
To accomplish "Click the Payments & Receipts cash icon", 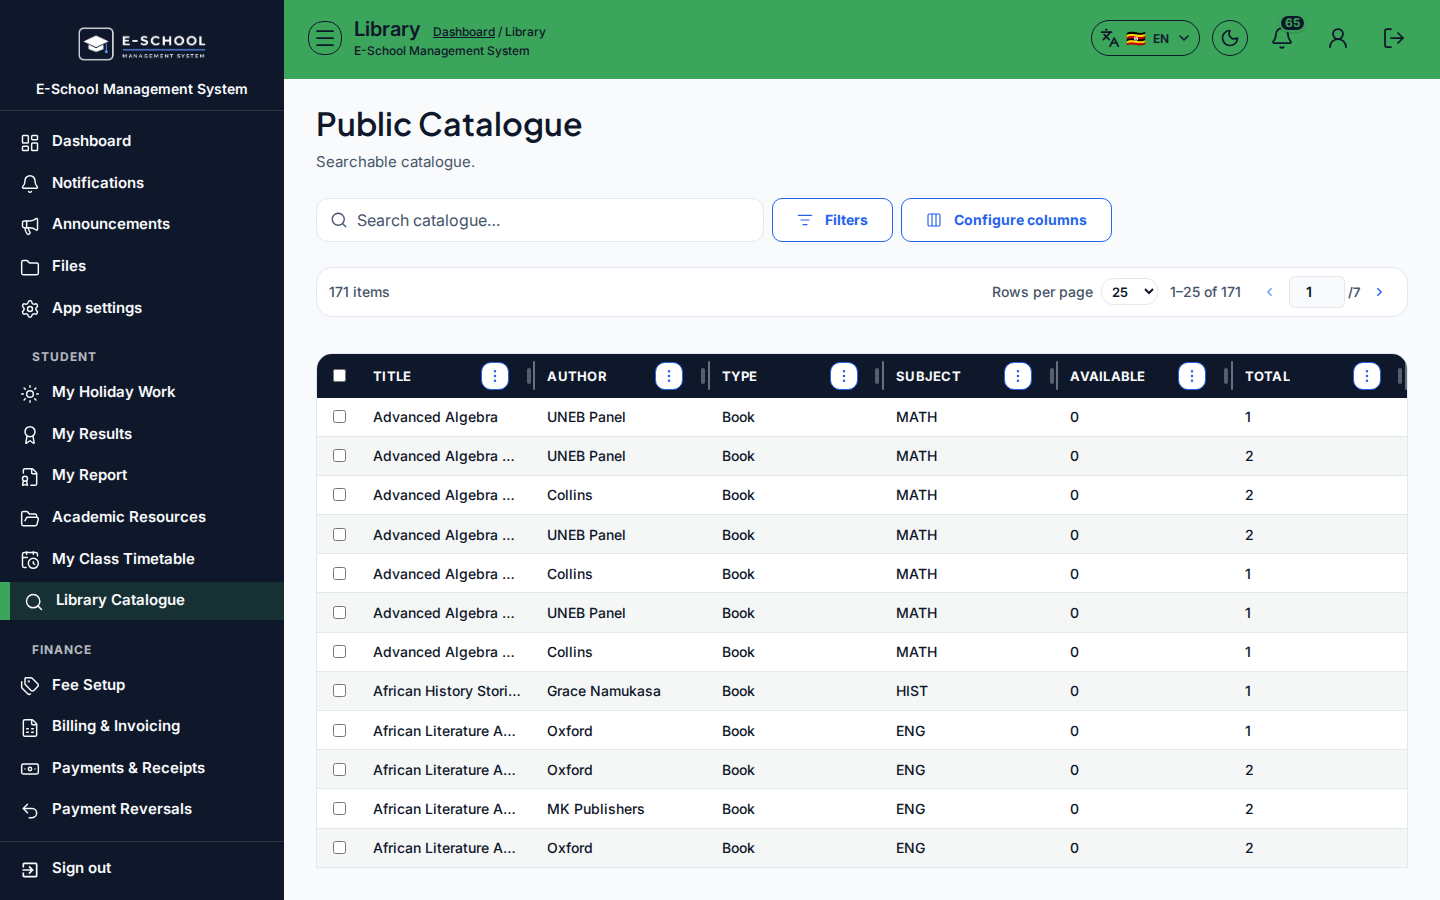I will (x=30, y=769).
